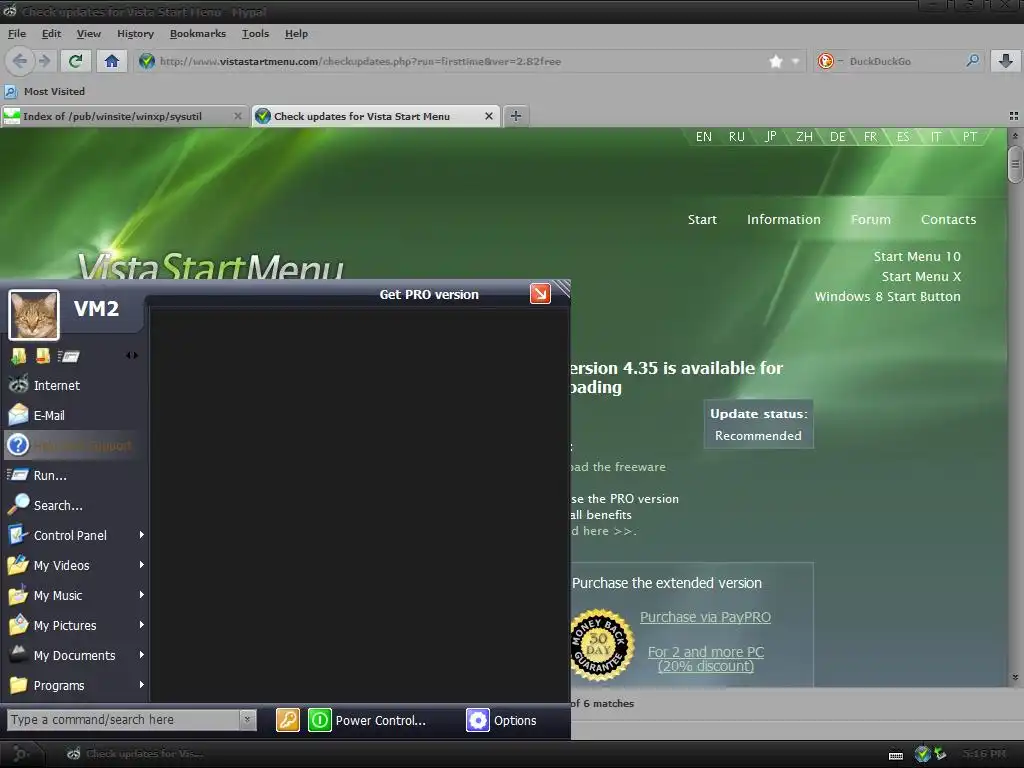Image resolution: width=1024 pixels, height=768 pixels.
Task: Open the Windows 8 Start Button link
Action: [888, 296]
